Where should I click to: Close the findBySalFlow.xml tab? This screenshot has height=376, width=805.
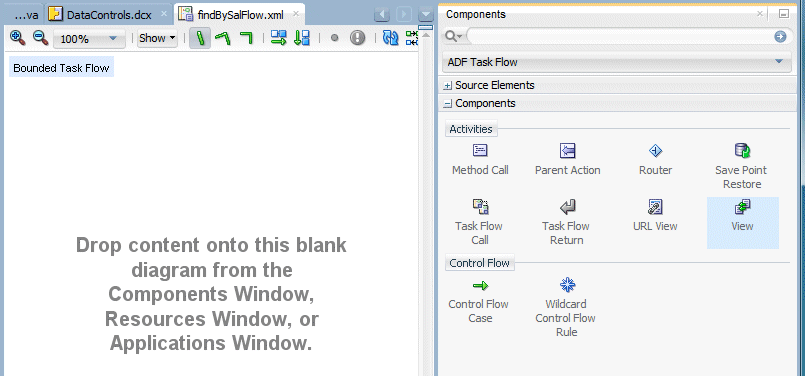pos(296,14)
